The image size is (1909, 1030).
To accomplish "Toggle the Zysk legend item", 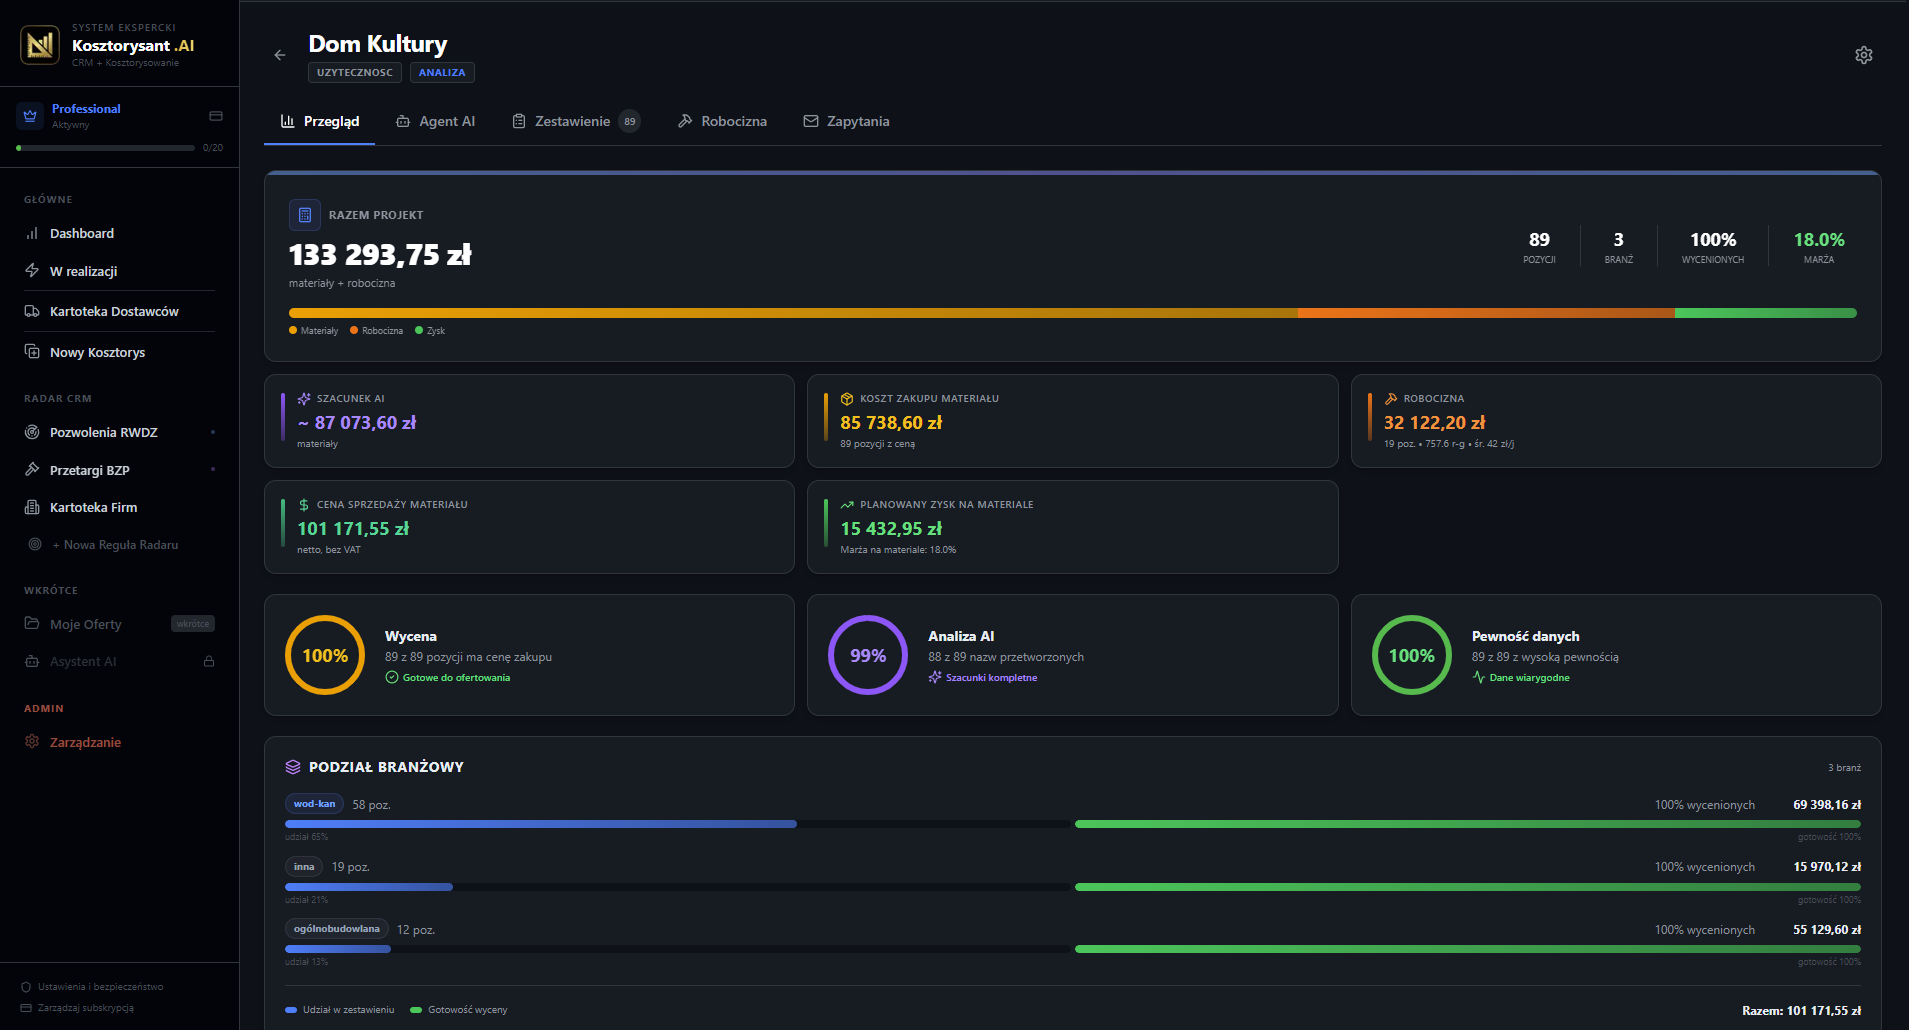I will [x=430, y=330].
